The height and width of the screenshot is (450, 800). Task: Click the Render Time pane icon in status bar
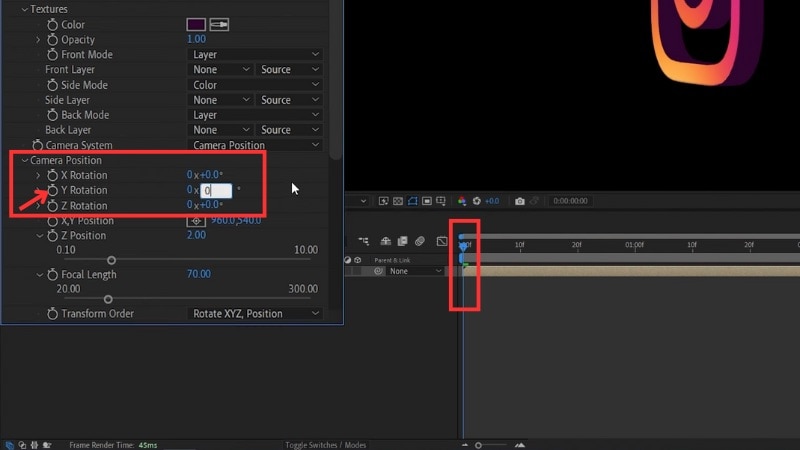tap(47, 445)
